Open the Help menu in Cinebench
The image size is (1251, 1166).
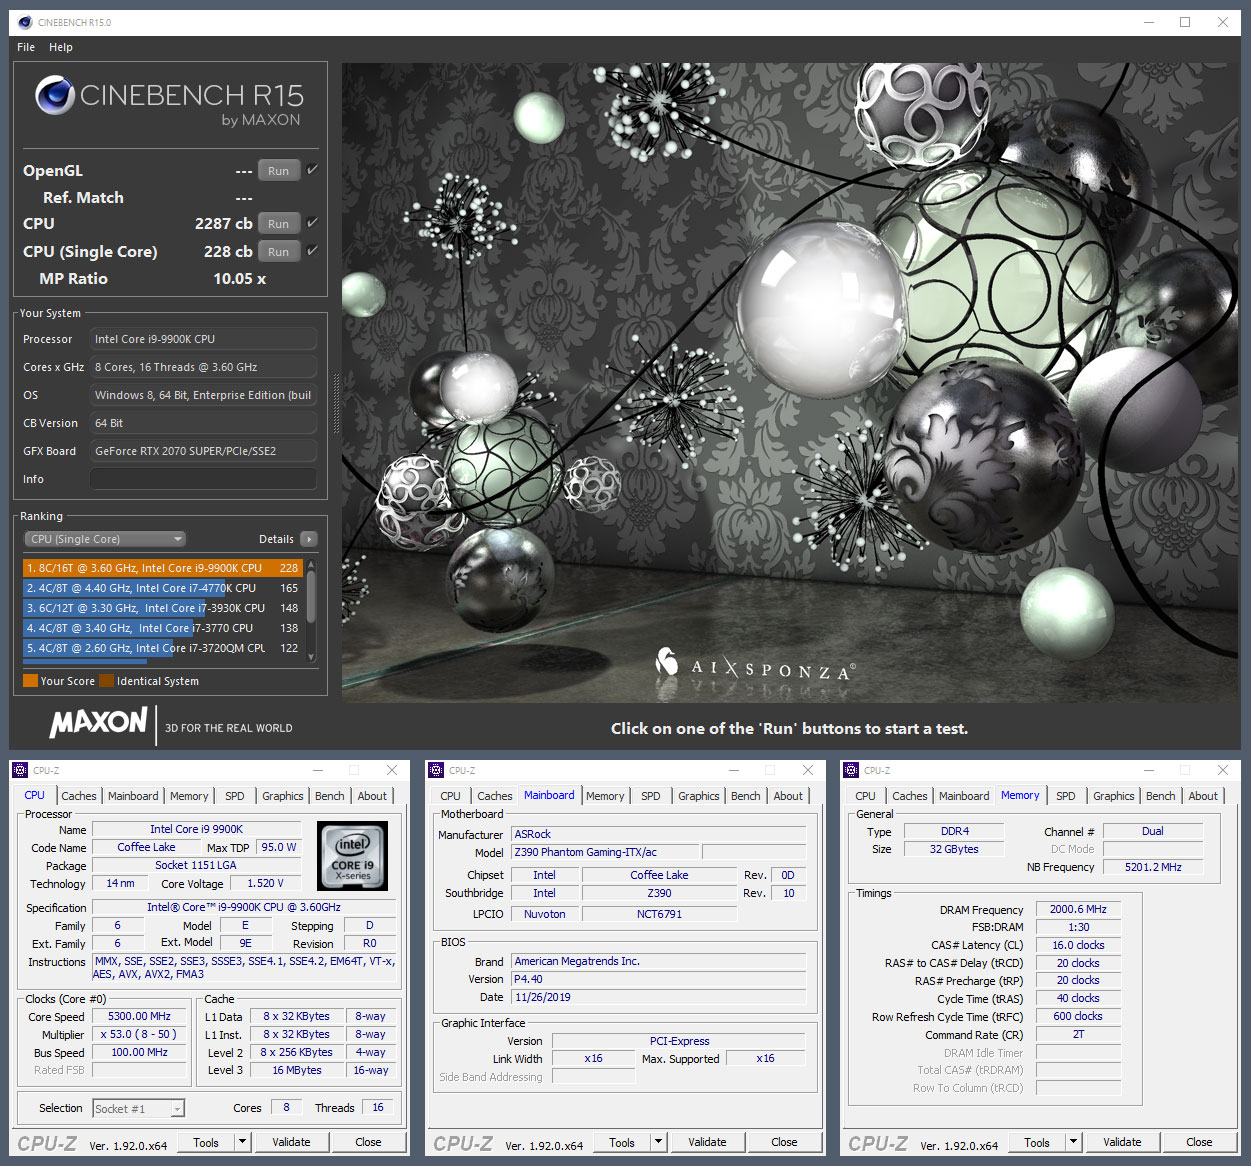[x=61, y=47]
